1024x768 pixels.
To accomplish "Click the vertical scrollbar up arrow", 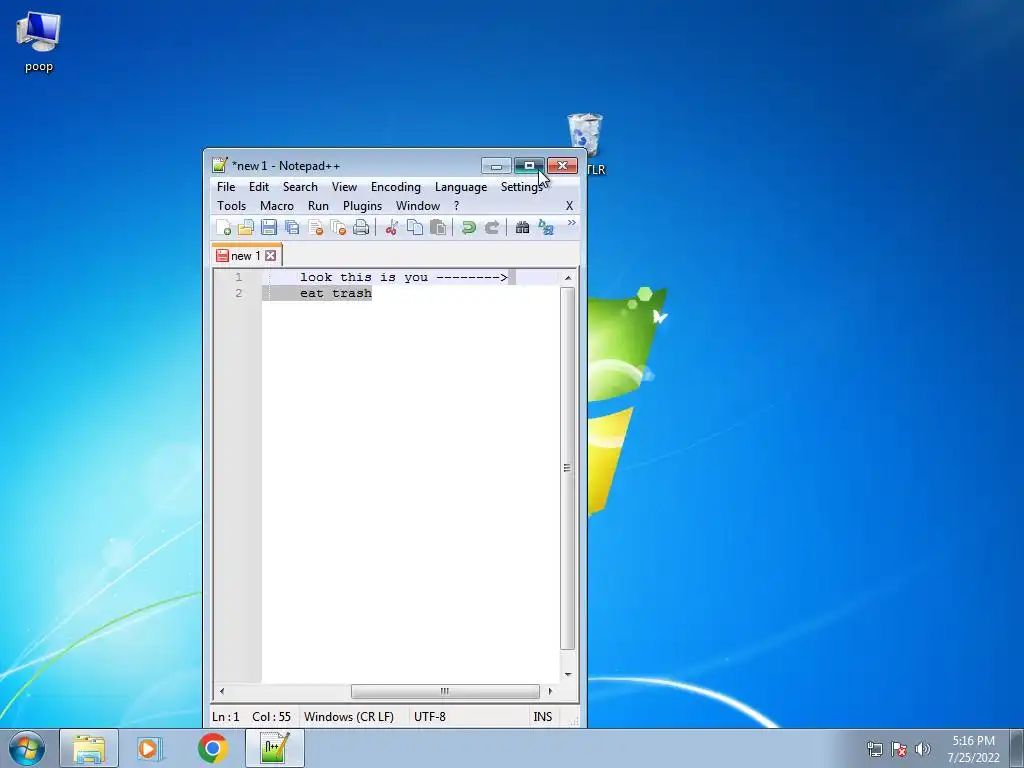I will coord(568,278).
